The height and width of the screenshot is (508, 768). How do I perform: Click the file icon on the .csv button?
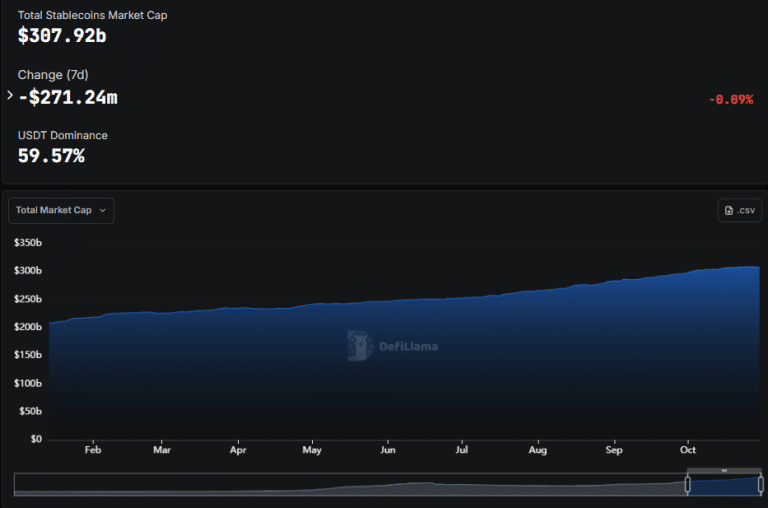pos(729,210)
